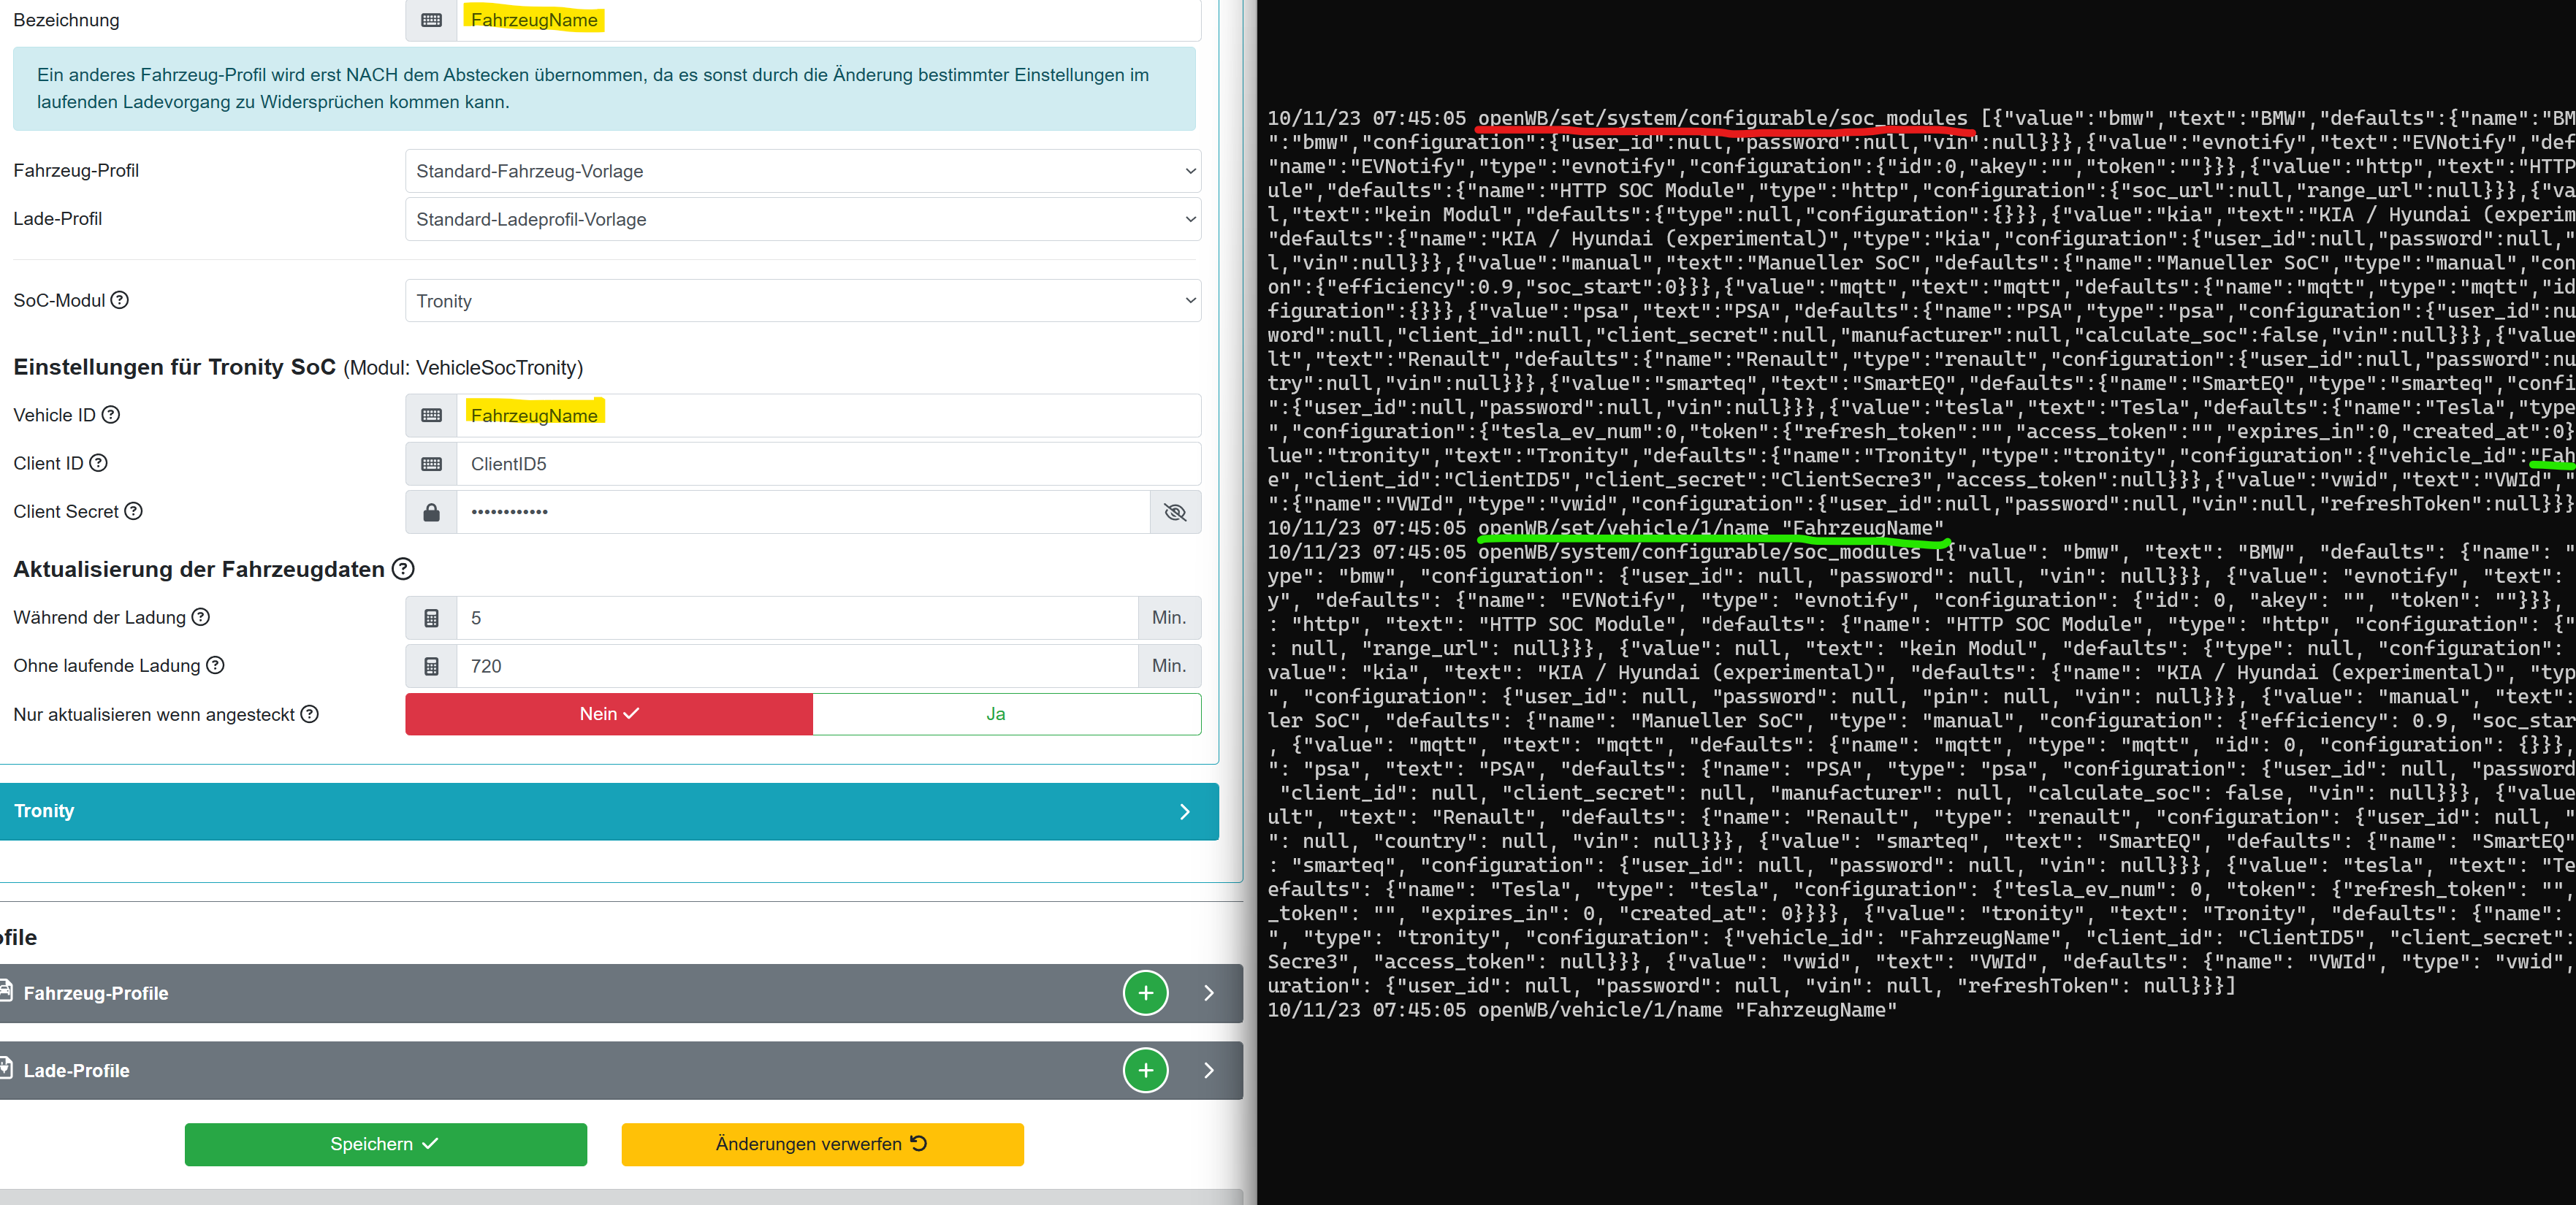Click help icon next to Während der Ladung
2576x1205 pixels.
pyautogui.click(x=201, y=617)
